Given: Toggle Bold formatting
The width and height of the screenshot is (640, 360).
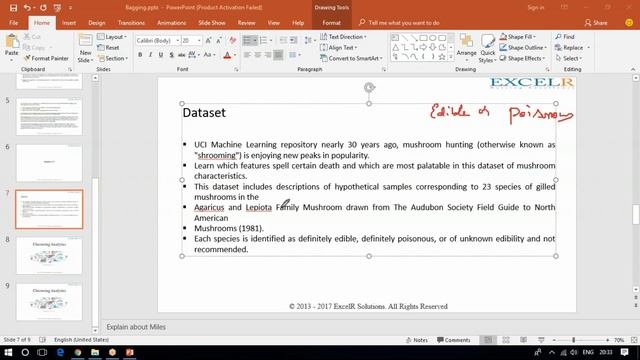Looking at the screenshot, I should click(140, 55).
